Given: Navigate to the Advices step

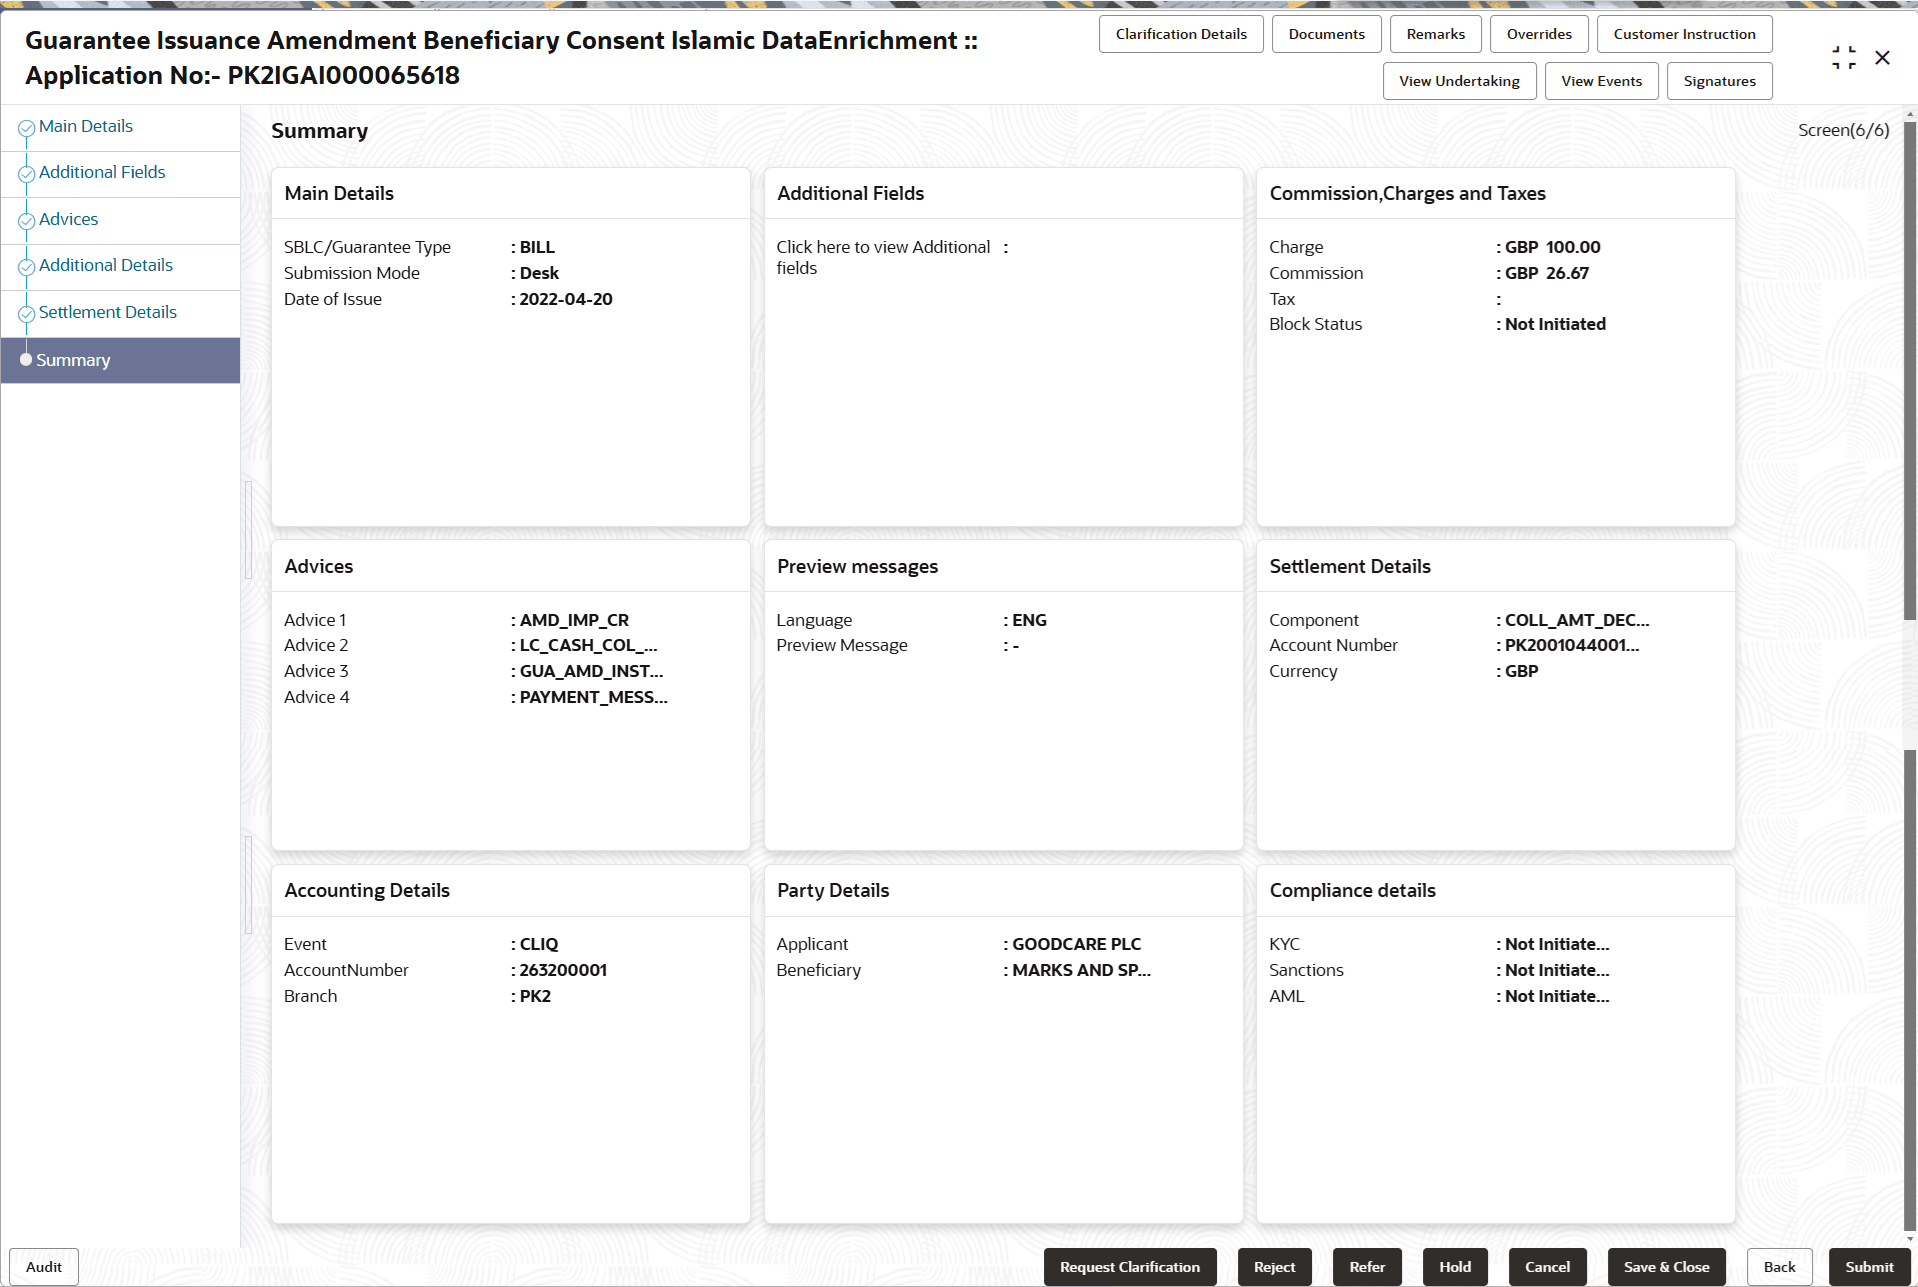Looking at the screenshot, I should [x=69, y=219].
